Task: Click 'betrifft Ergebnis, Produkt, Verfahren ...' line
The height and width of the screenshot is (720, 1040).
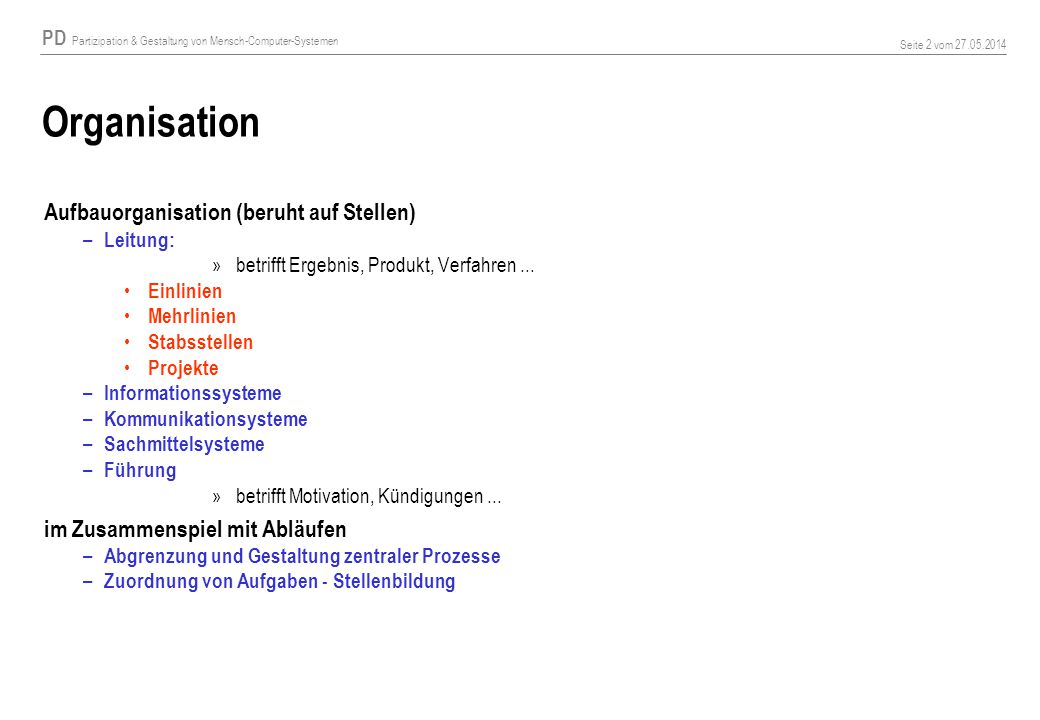Action: [385, 266]
